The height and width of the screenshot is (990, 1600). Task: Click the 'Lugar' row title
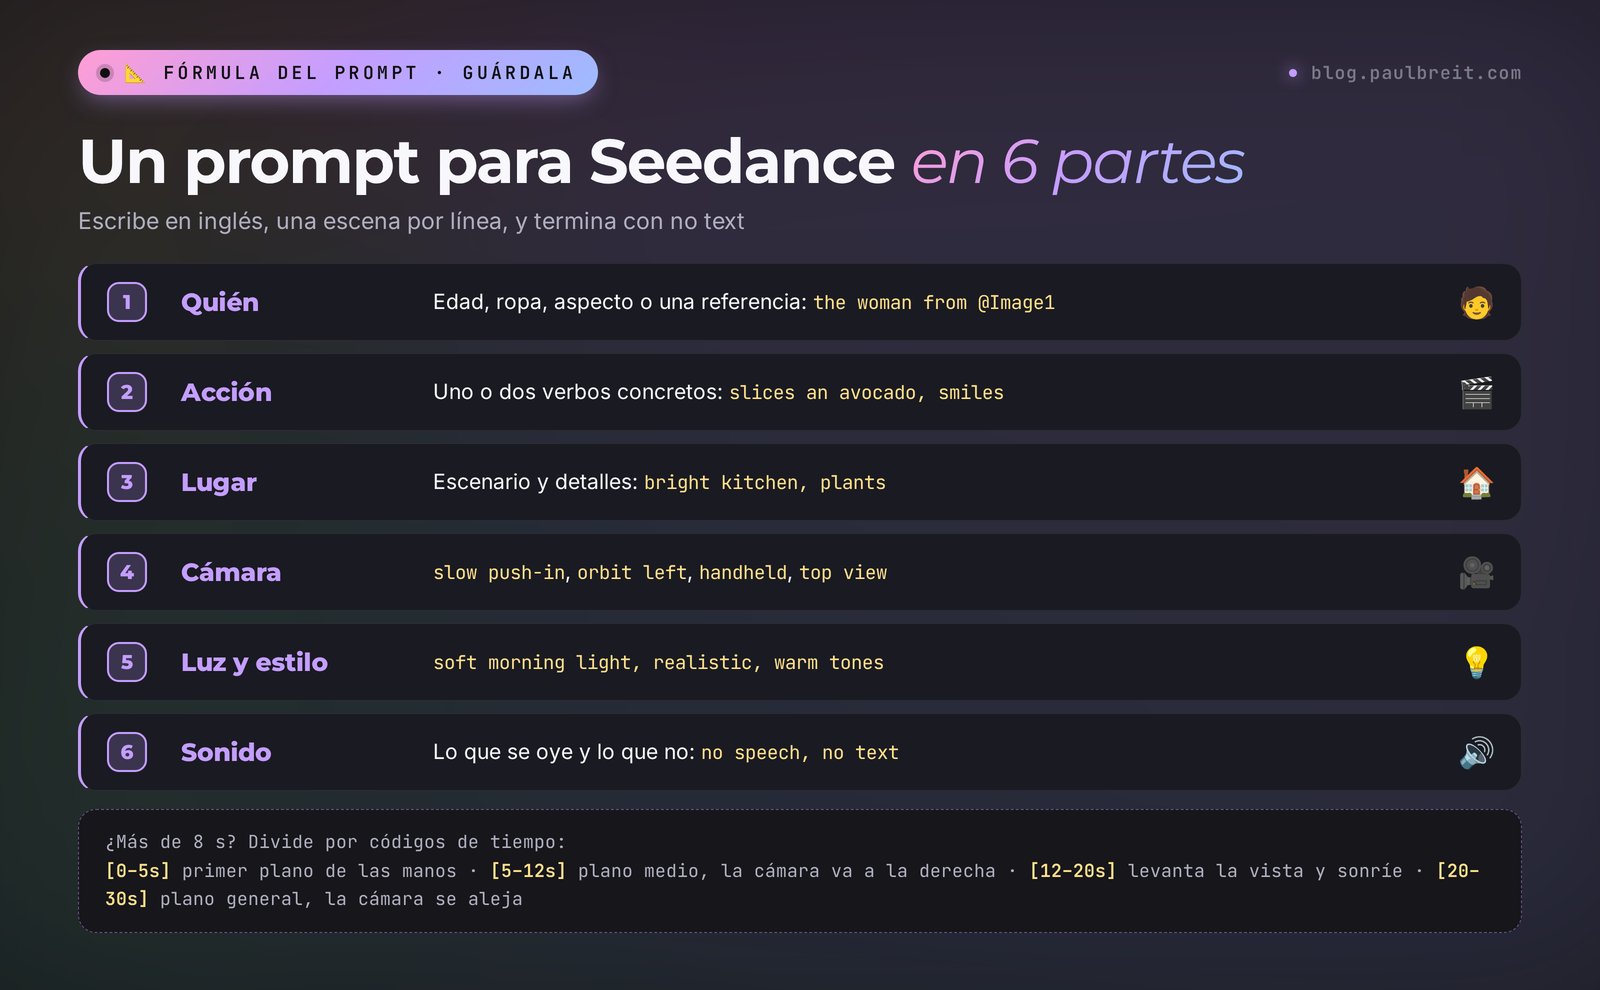[219, 483]
